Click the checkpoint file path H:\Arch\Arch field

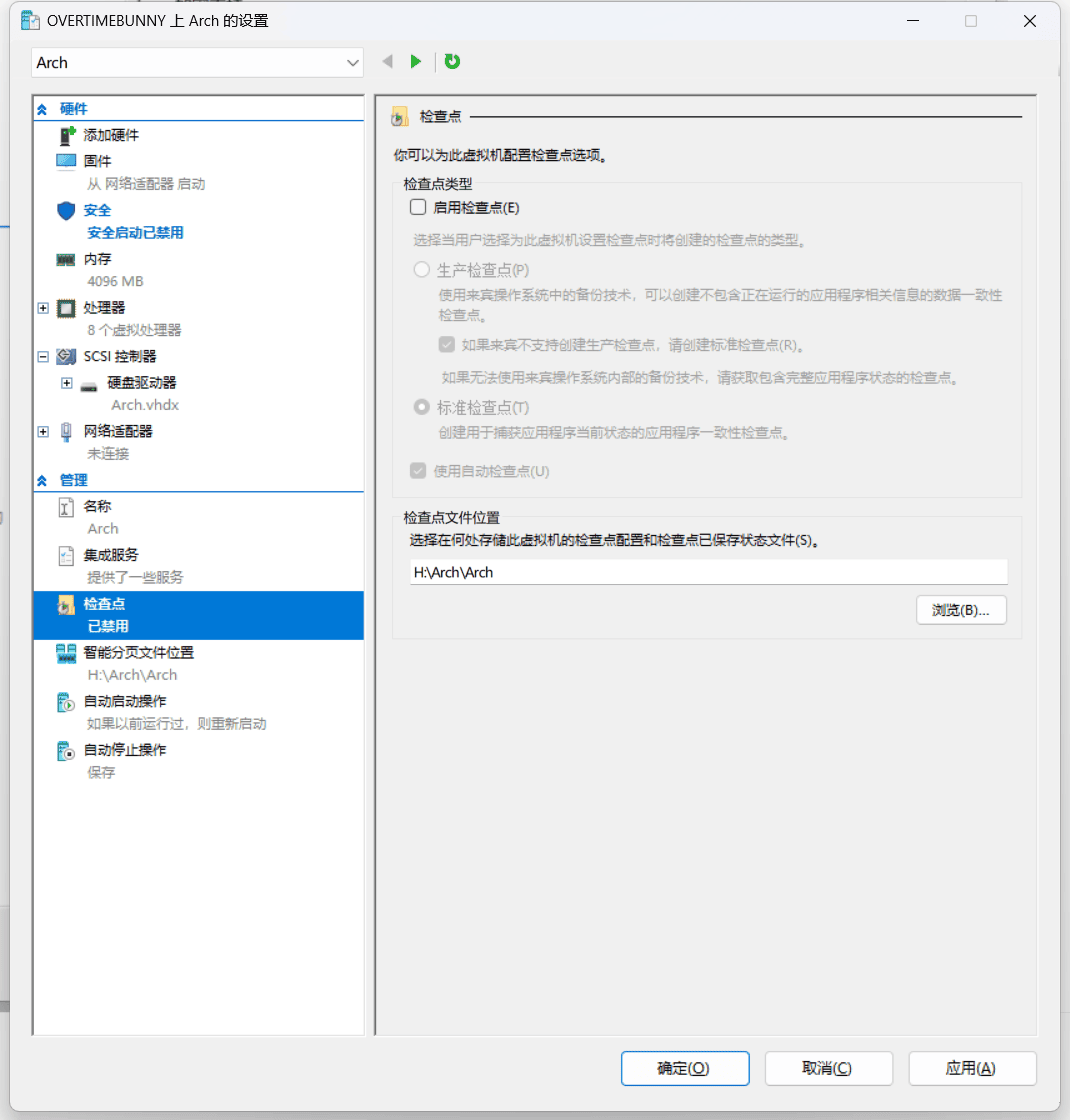point(708,573)
